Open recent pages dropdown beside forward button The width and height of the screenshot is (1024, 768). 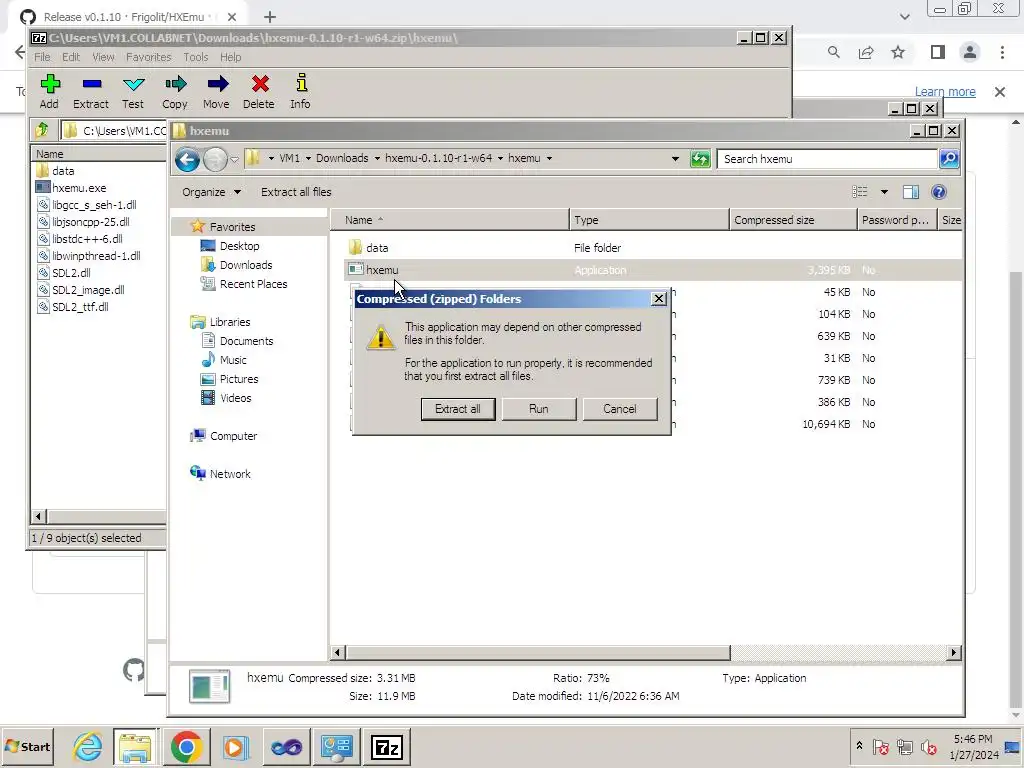[x=234, y=159]
